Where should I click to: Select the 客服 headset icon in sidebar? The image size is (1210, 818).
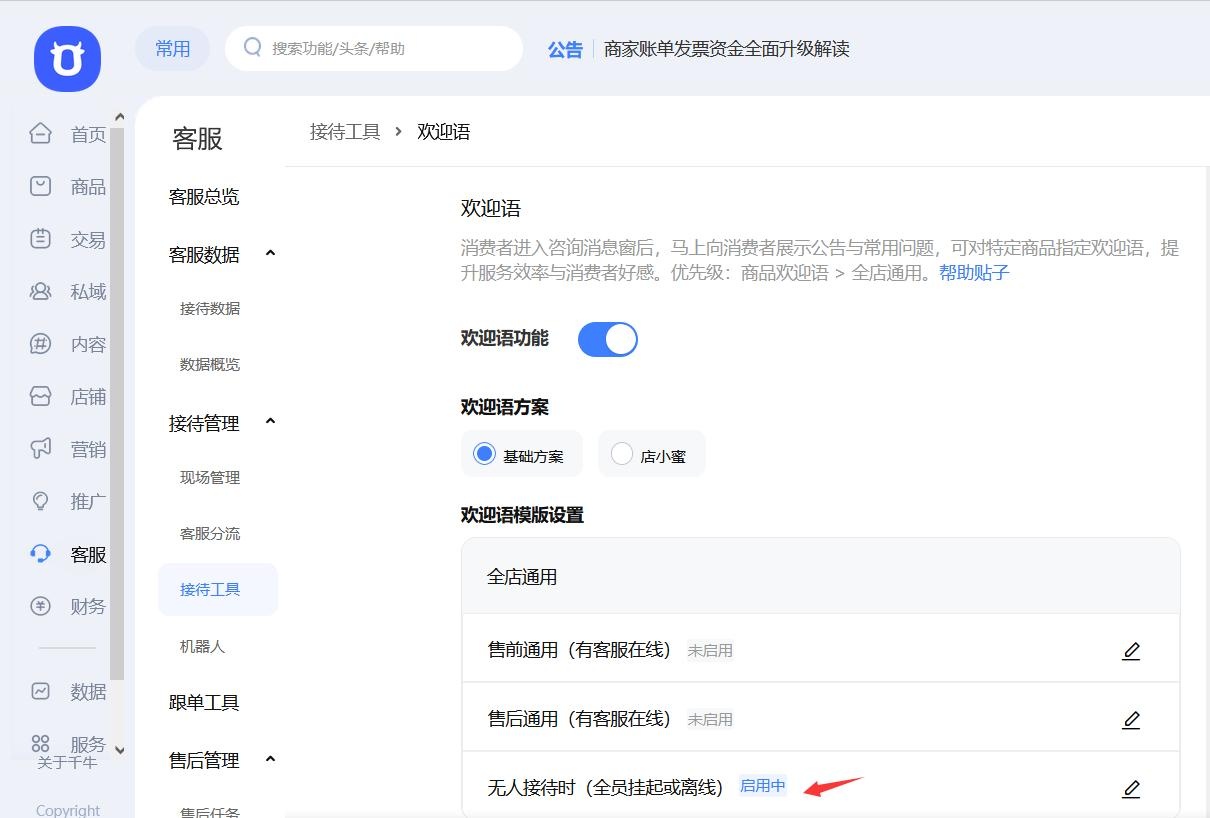tap(40, 554)
